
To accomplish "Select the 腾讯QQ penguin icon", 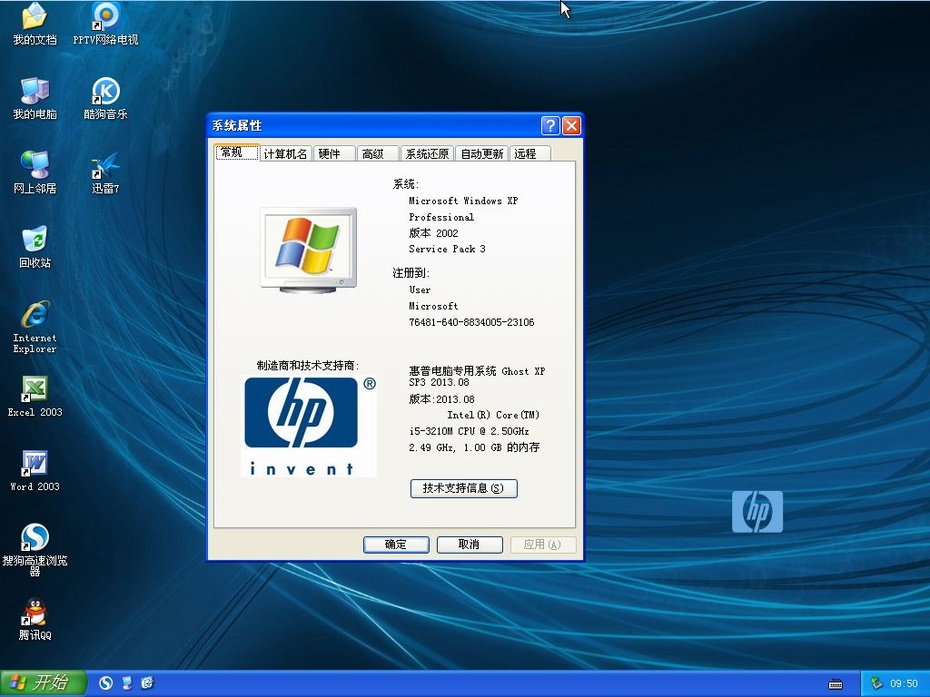I will tap(34, 619).
